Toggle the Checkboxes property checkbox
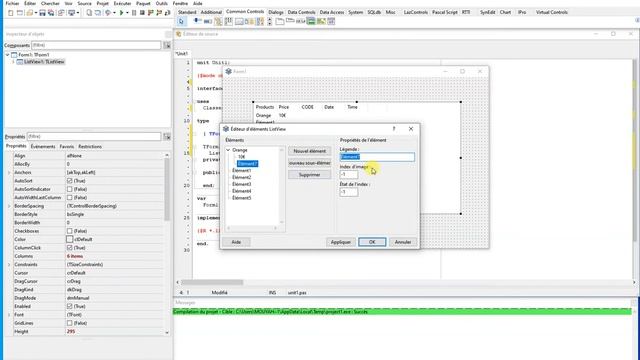This screenshot has width=640, height=360. (69, 231)
